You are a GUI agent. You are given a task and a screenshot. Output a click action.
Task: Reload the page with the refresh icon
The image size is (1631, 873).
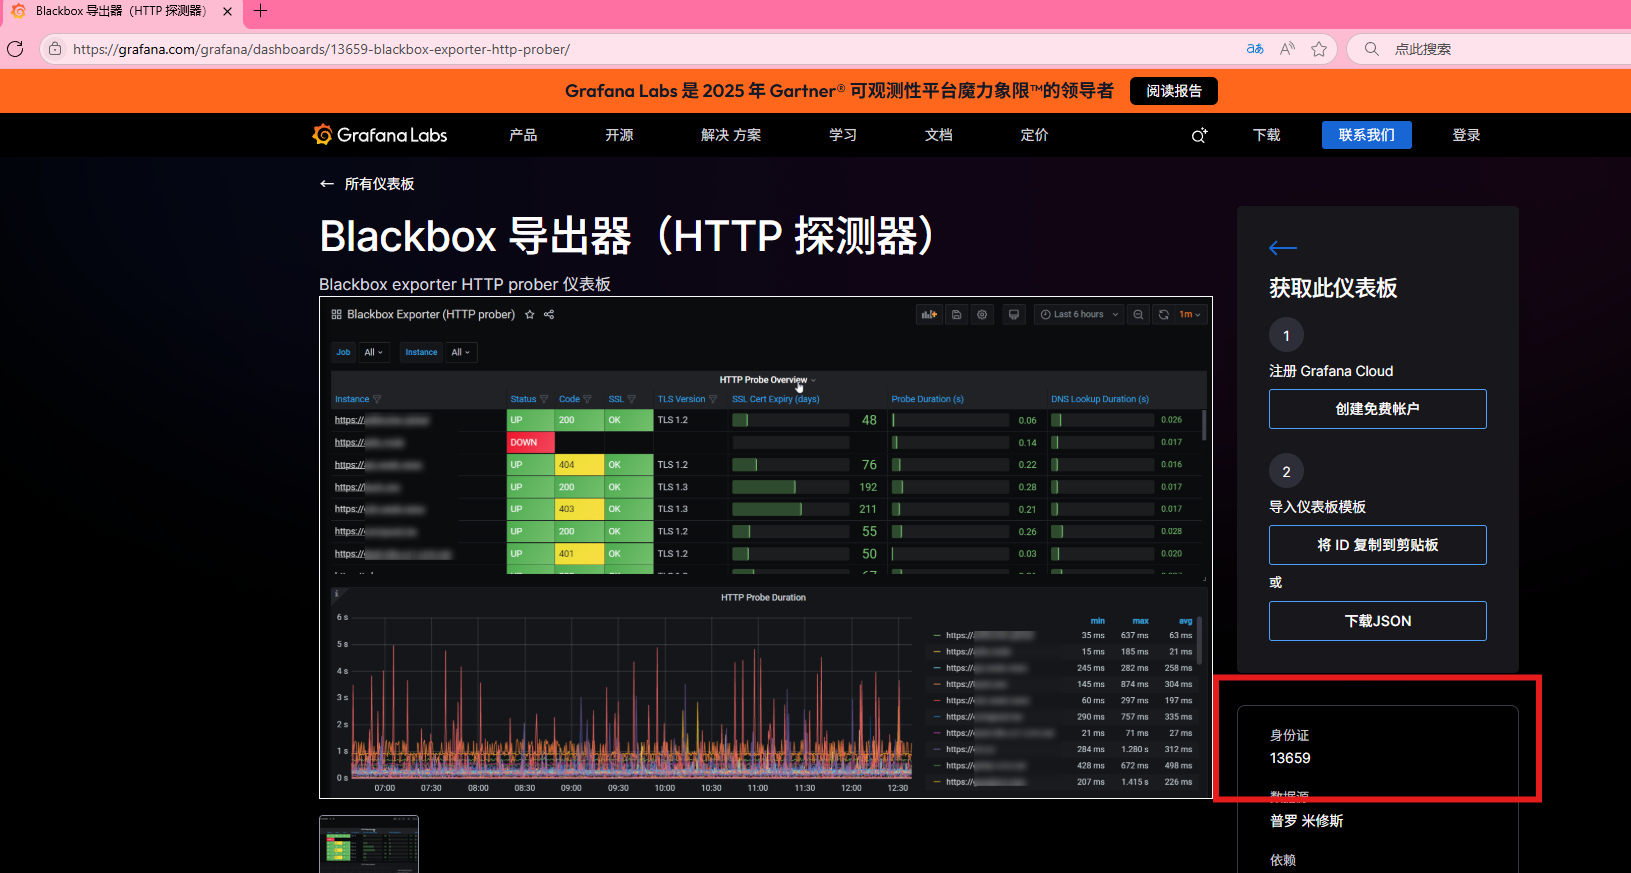pos(15,49)
